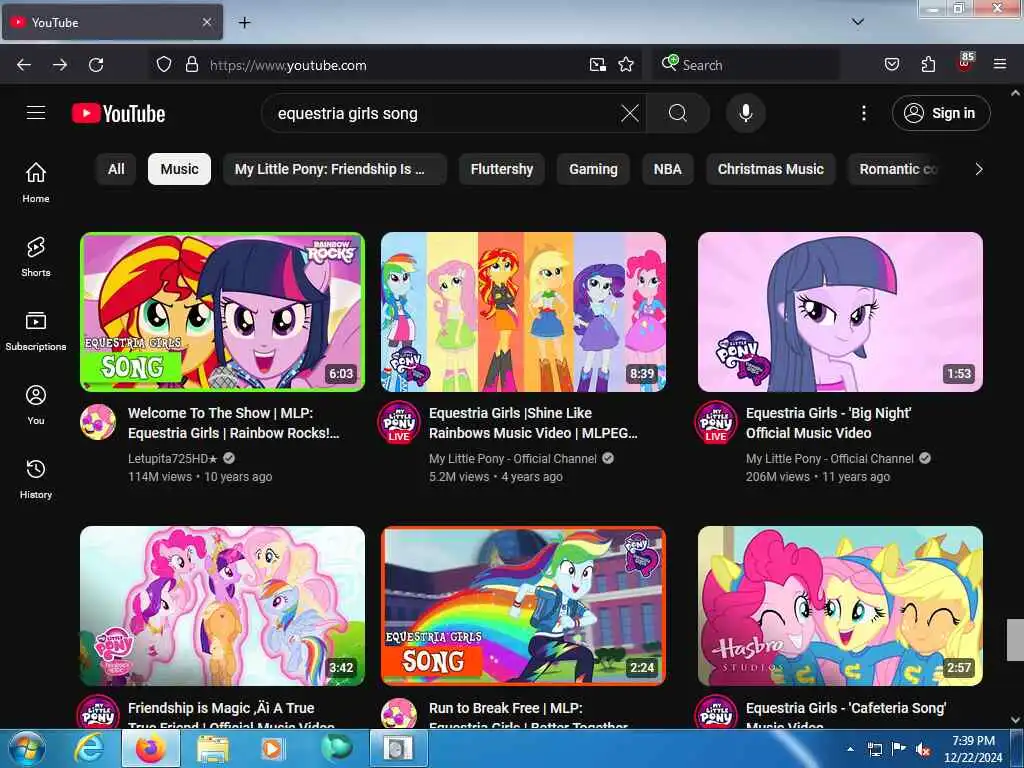Open Windows Explorer folder in the taskbar
This screenshot has width=1024, height=768.
(x=213, y=749)
